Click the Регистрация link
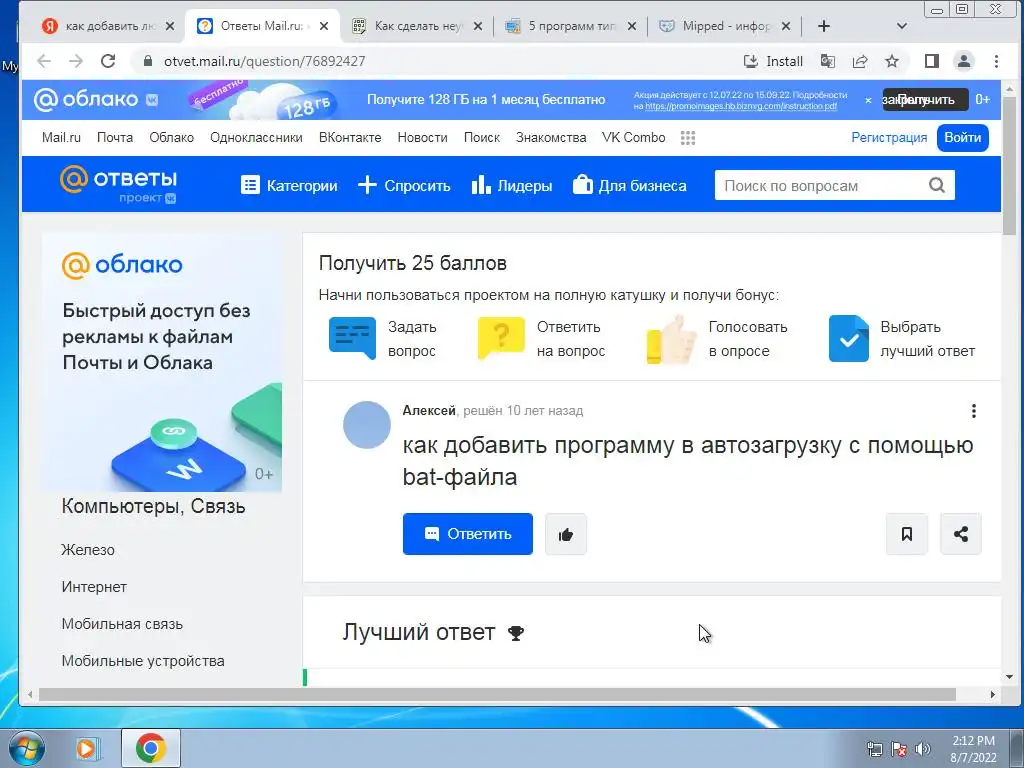The image size is (1024, 768). click(x=889, y=138)
